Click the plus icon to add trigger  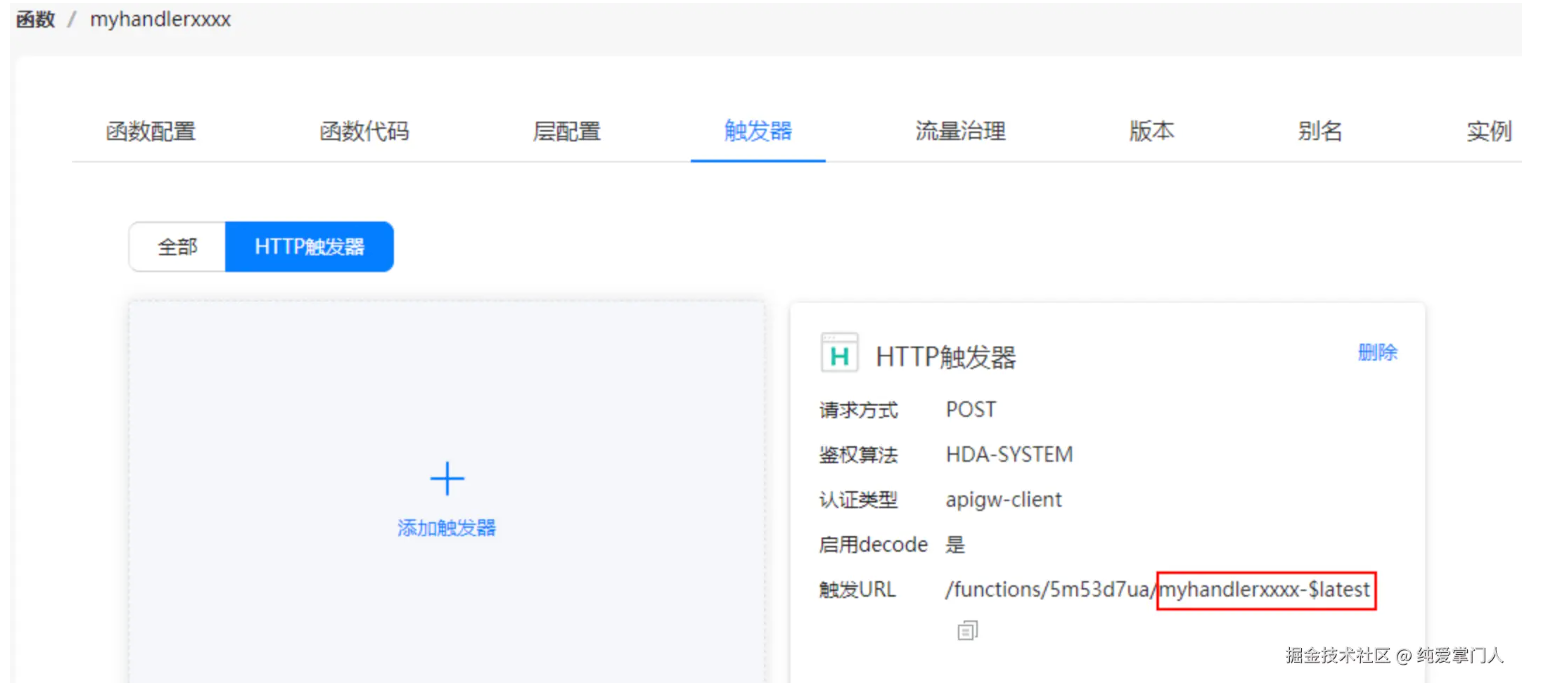pos(447,480)
